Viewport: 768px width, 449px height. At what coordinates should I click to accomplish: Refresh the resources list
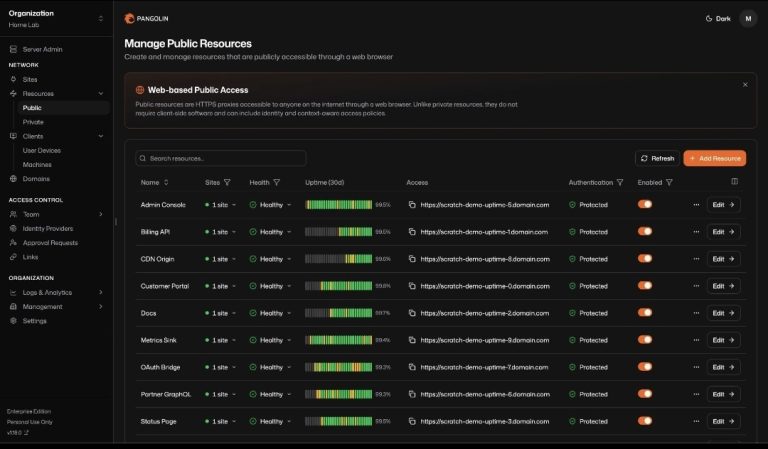[657, 158]
